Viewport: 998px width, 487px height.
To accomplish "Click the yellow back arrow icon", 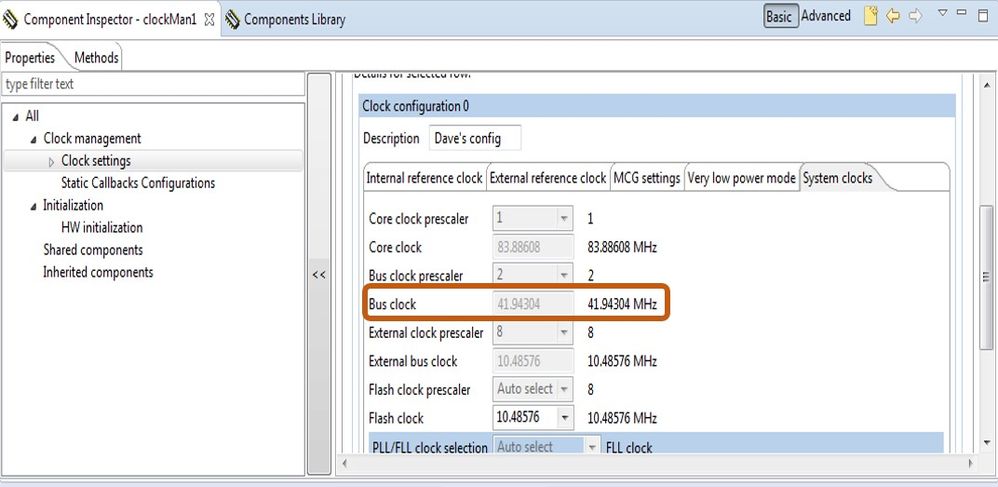I will click(x=893, y=16).
